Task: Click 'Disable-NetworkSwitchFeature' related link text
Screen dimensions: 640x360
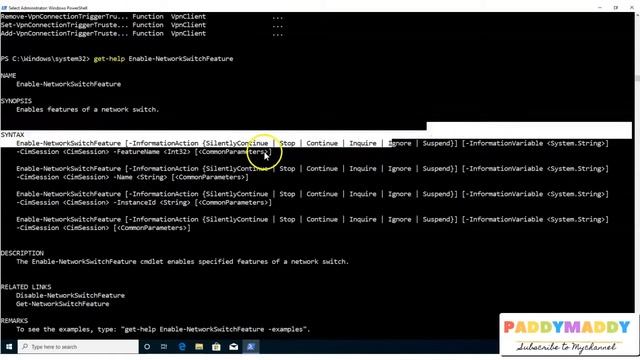Action: [70, 296]
